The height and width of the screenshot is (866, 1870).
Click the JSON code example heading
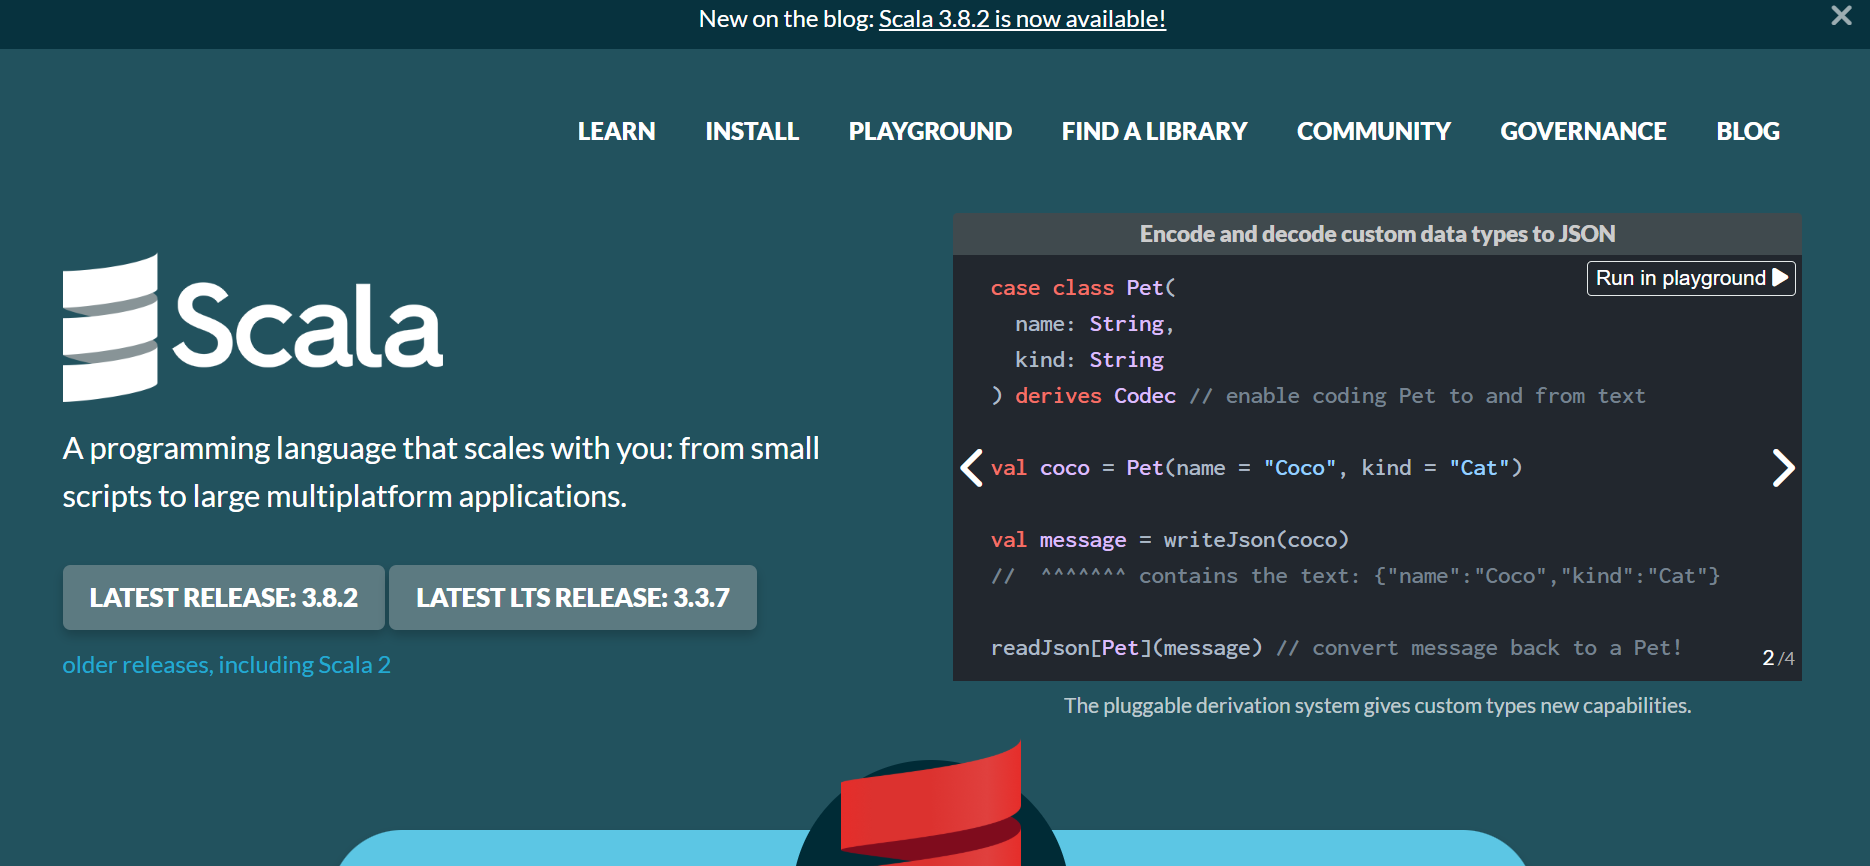click(x=1377, y=234)
